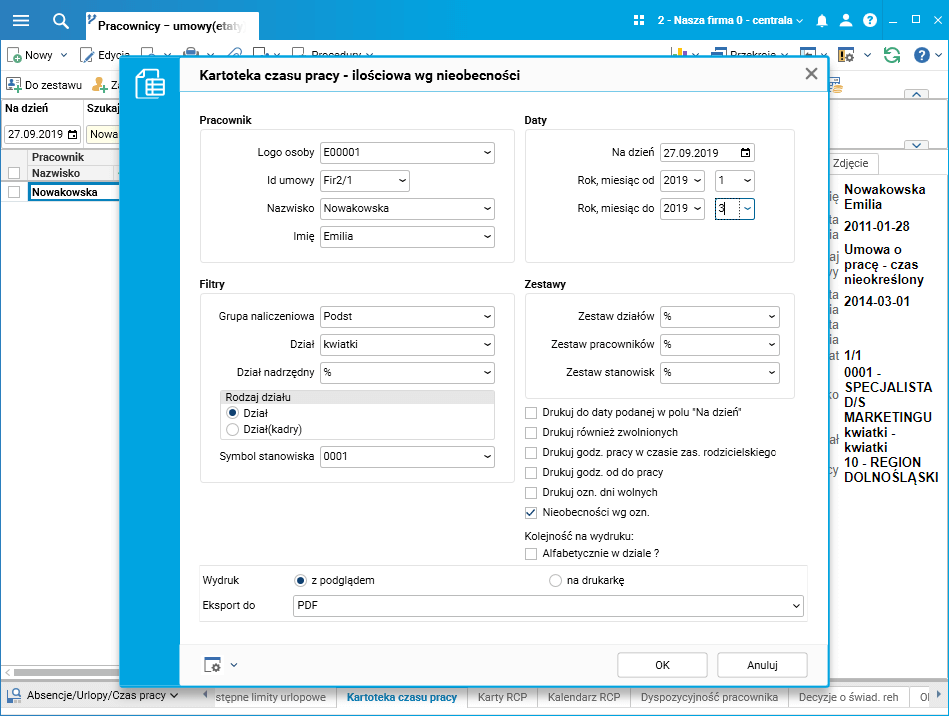Open the Zestaw pracowników dropdown
This screenshot has height=716, width=949.
point(772,344)
